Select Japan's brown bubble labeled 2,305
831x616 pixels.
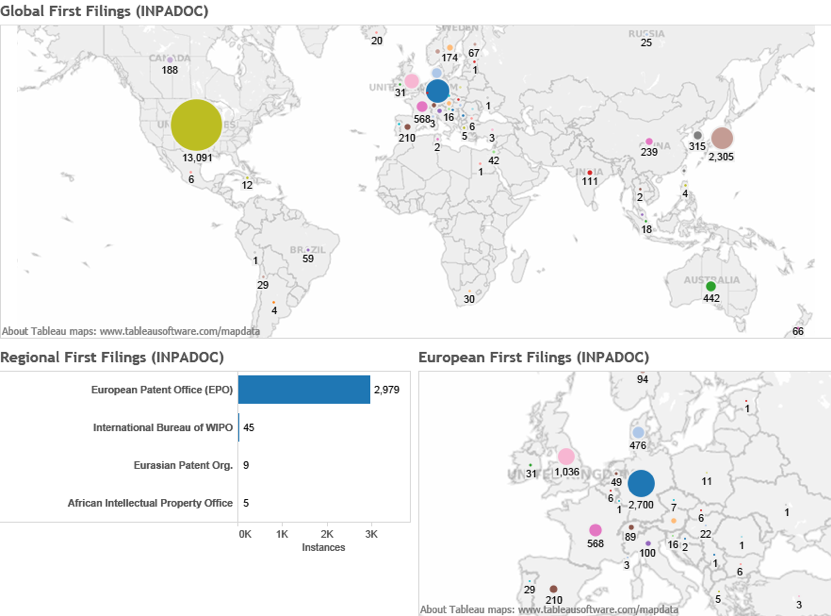(721, 138)
